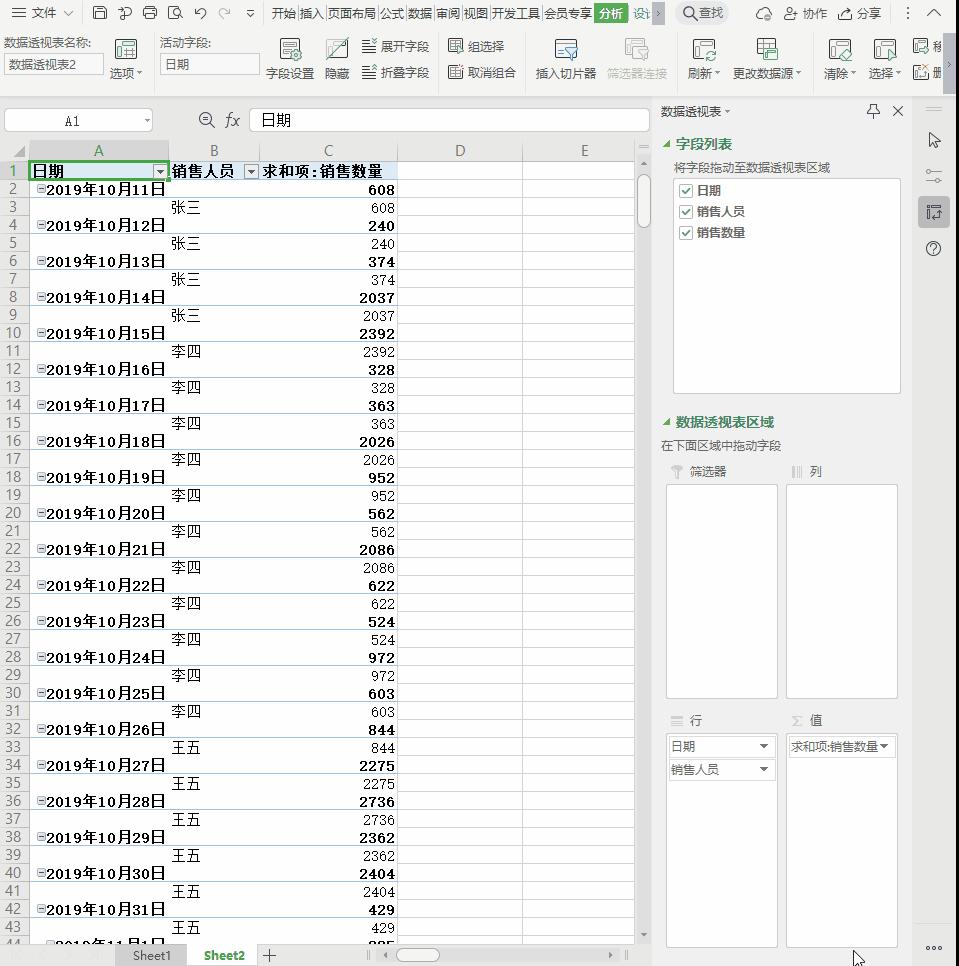Click 更改数据源 change data source
The image size is (959, 966).
coord(767,59)
